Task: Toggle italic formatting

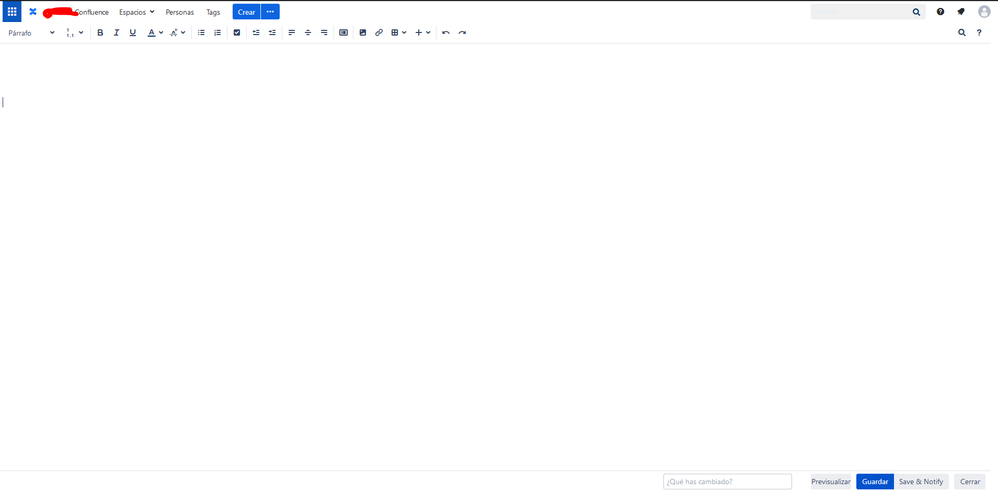Action: [x=116, y=32]
